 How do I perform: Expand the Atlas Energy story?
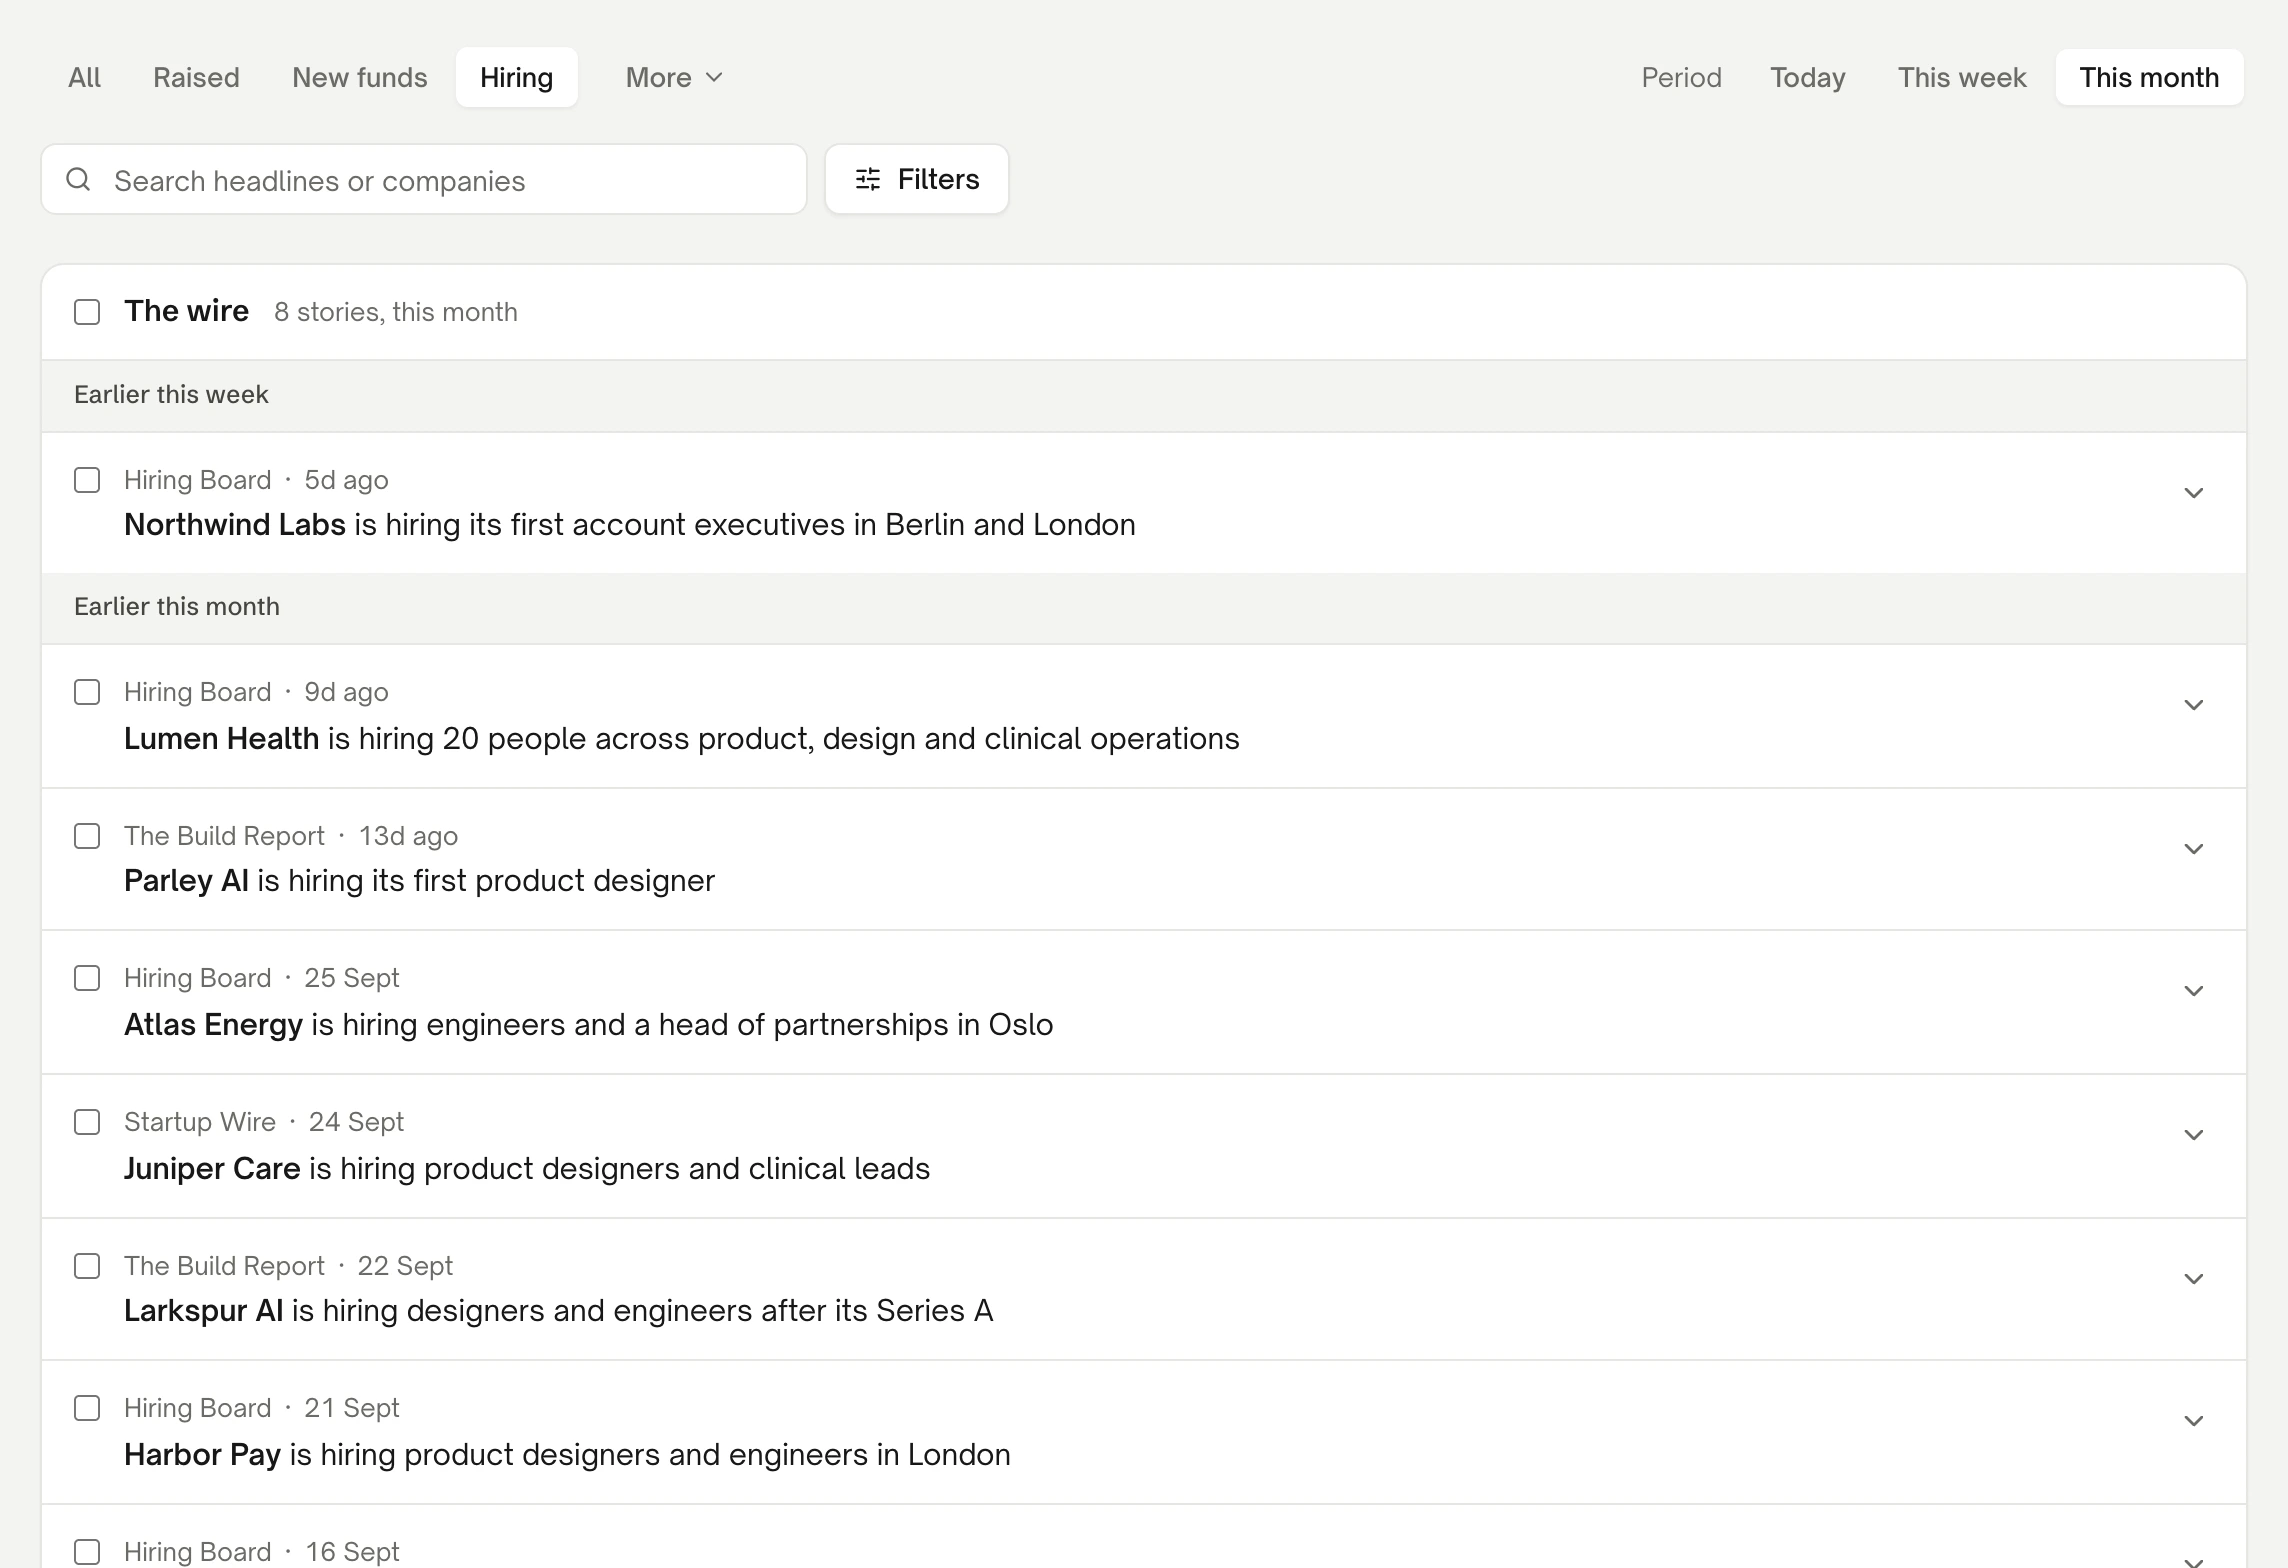click(2194, 991)
